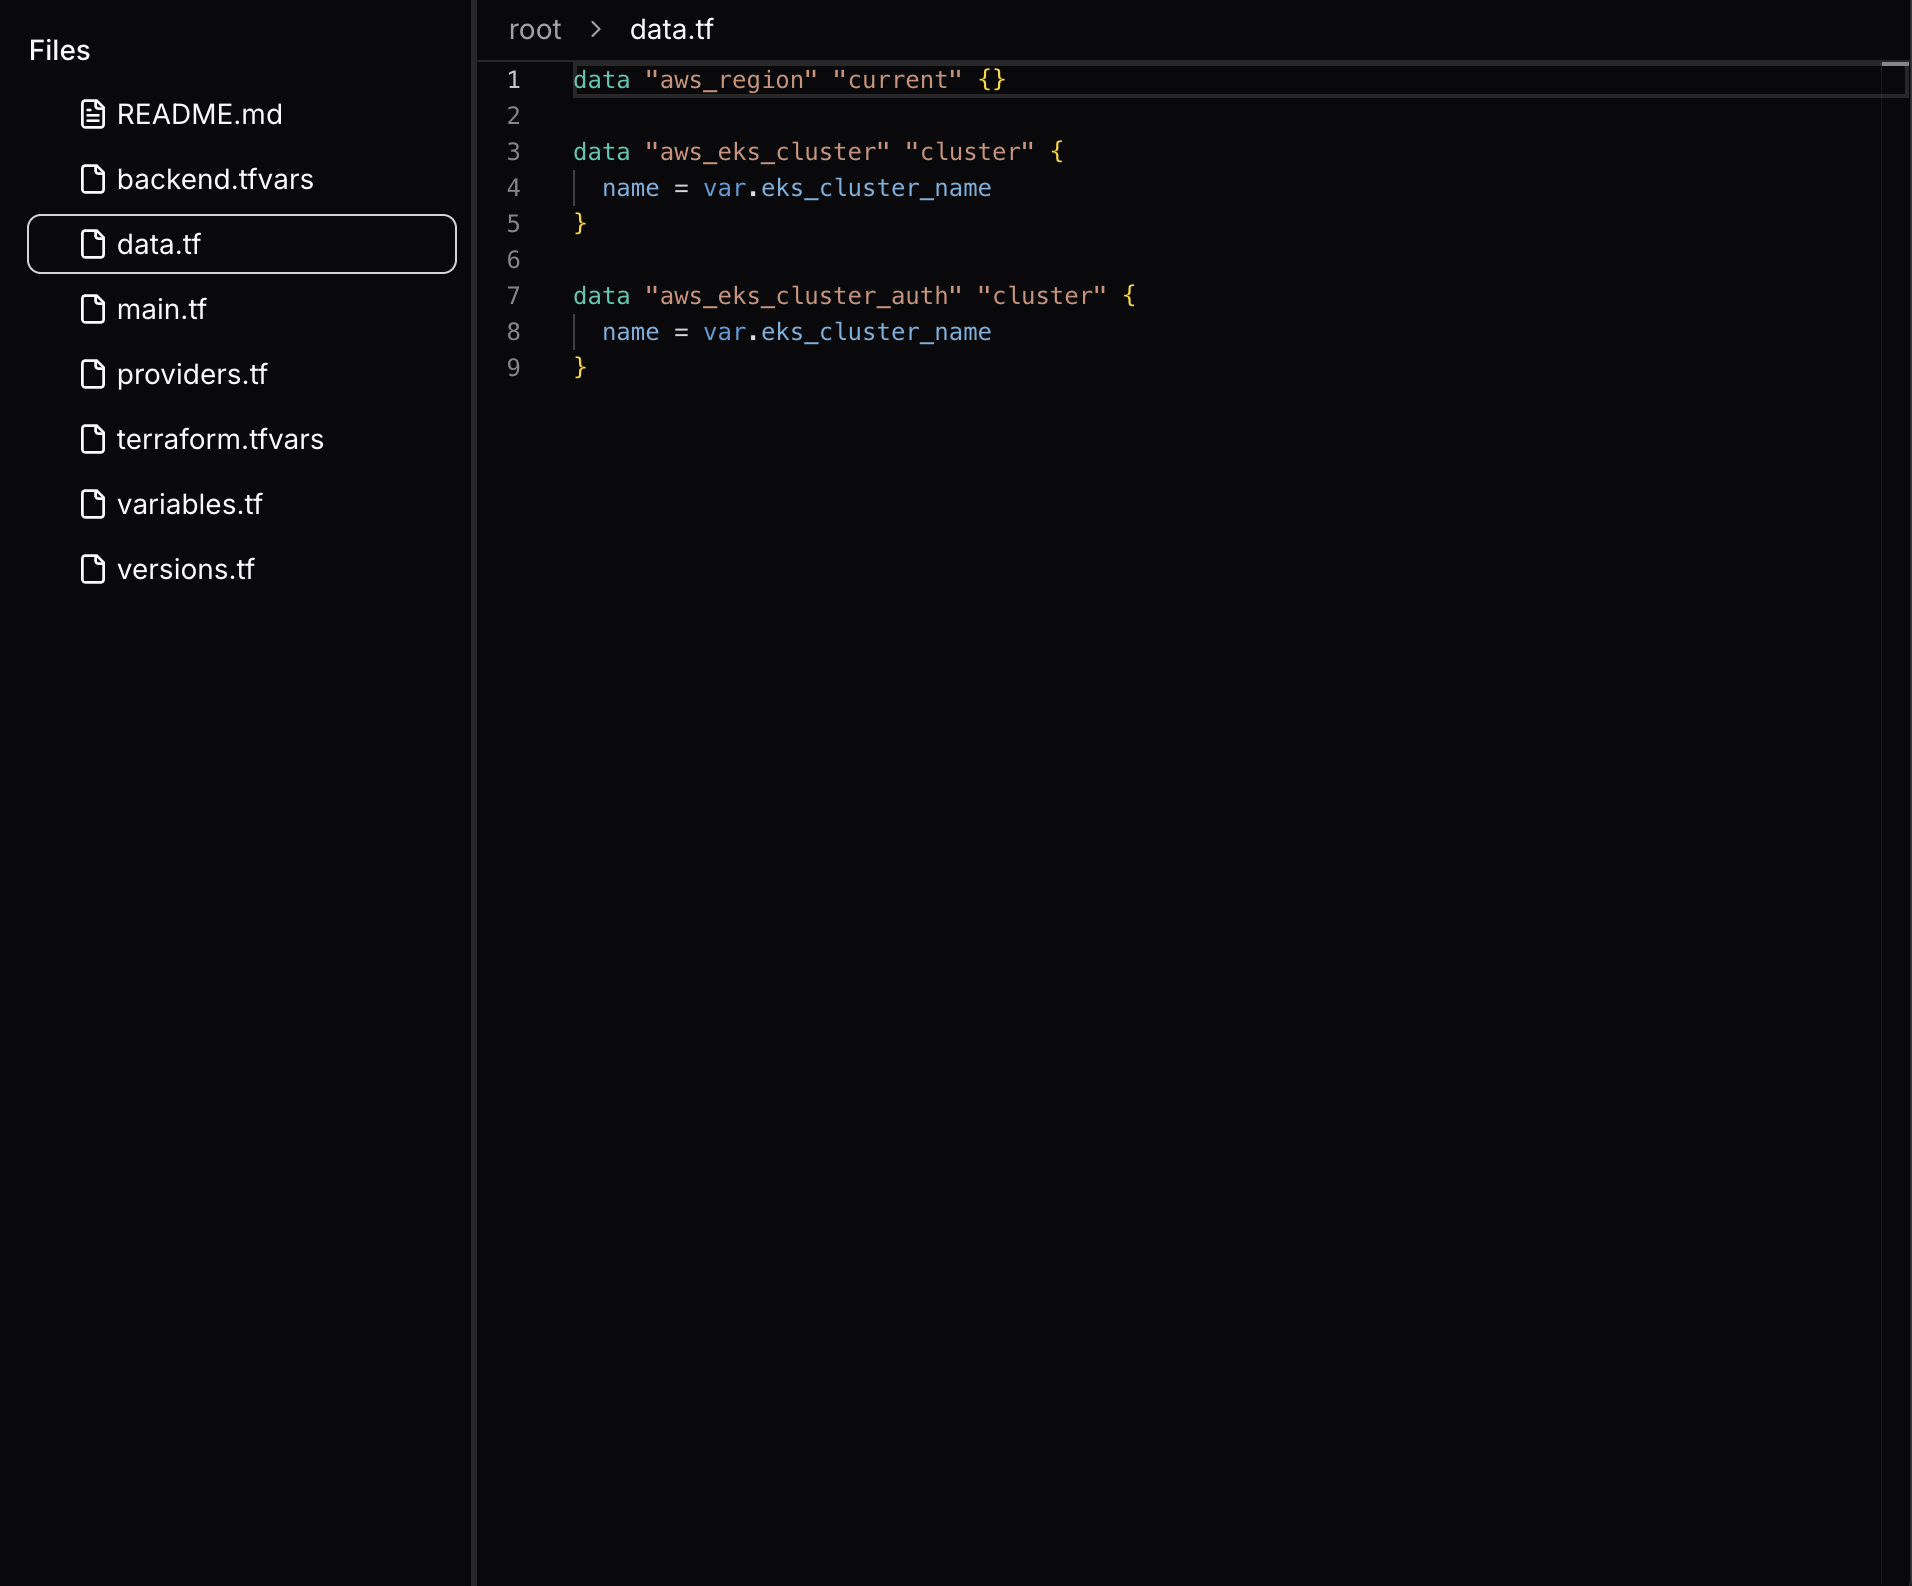Viewport: 1912px width, 1586px height.
Task: Click the breadcrumb chevron separator
Action: 596,30
